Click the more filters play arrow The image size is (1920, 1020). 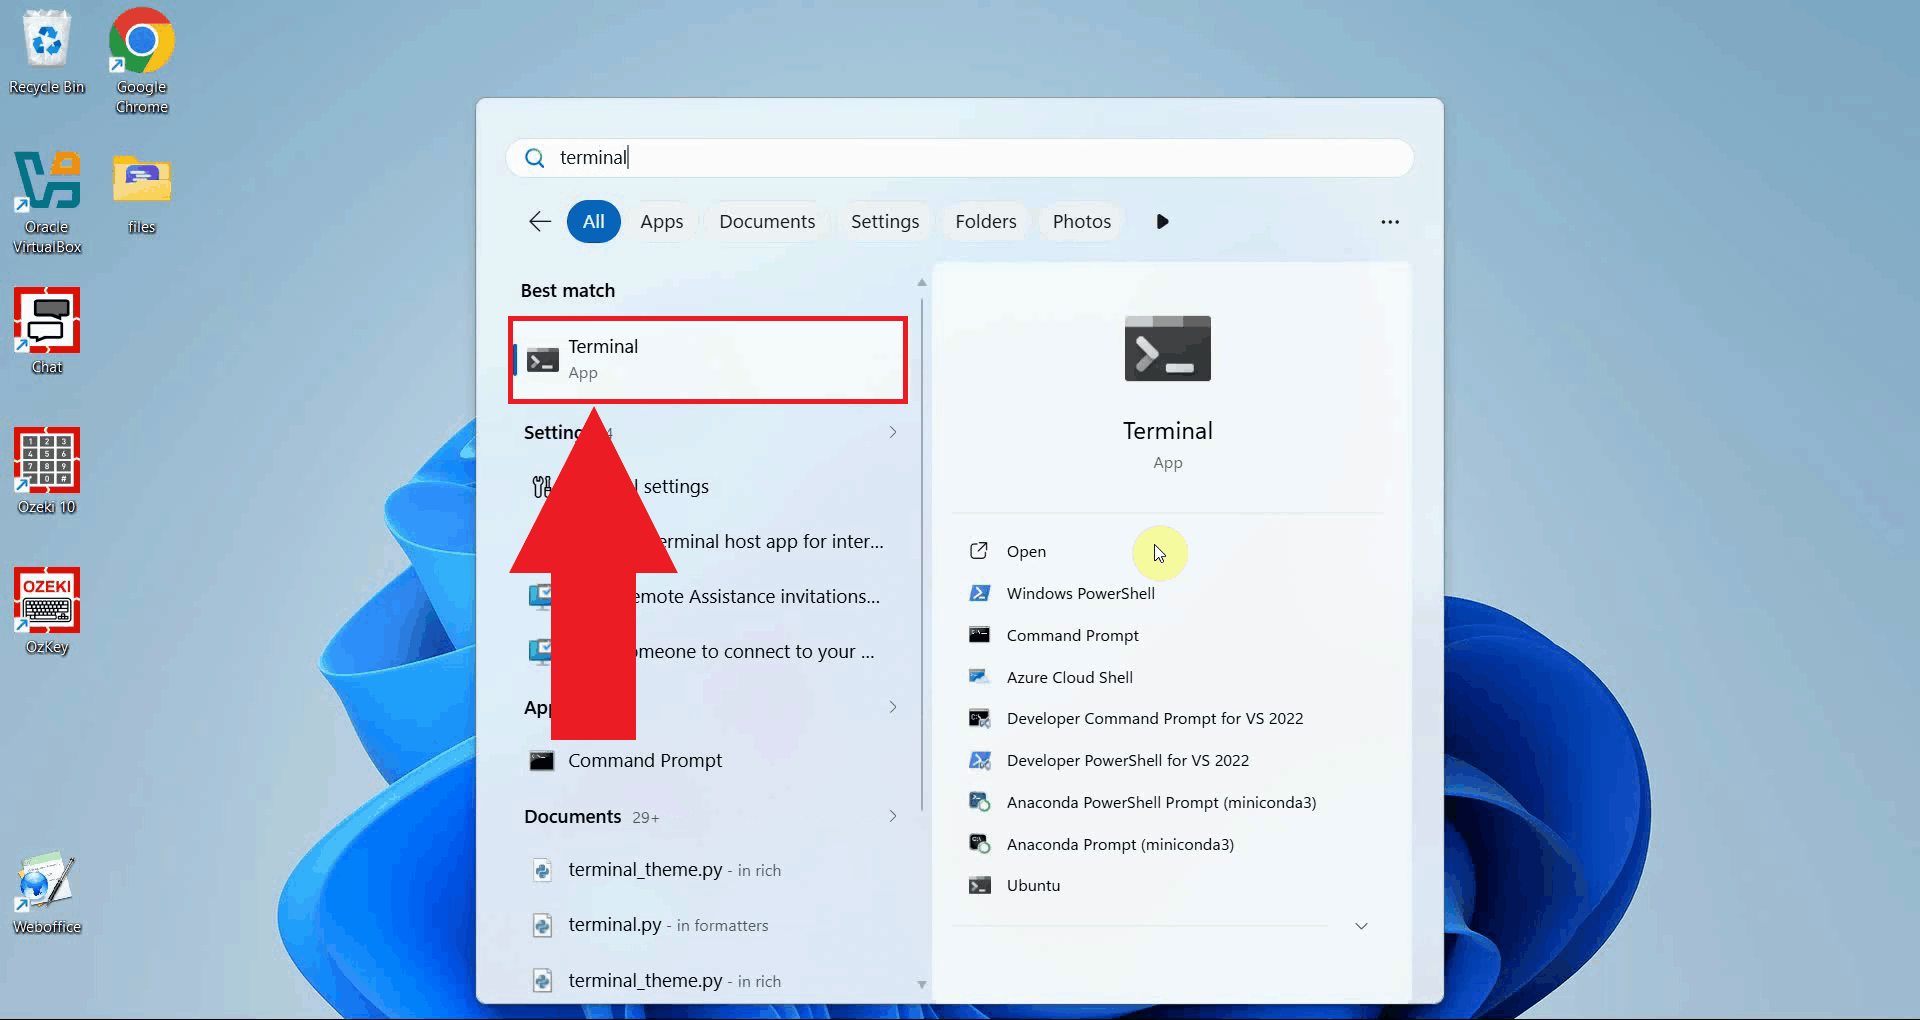(x=1162, y=221)
